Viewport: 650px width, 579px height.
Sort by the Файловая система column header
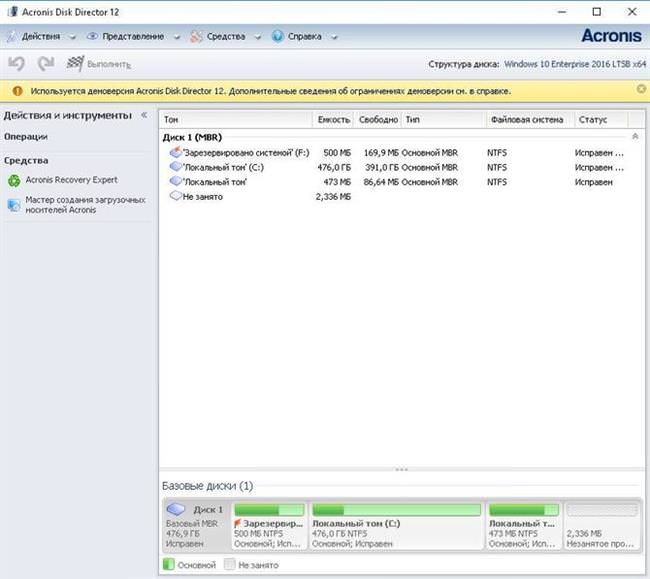(530, 120)
